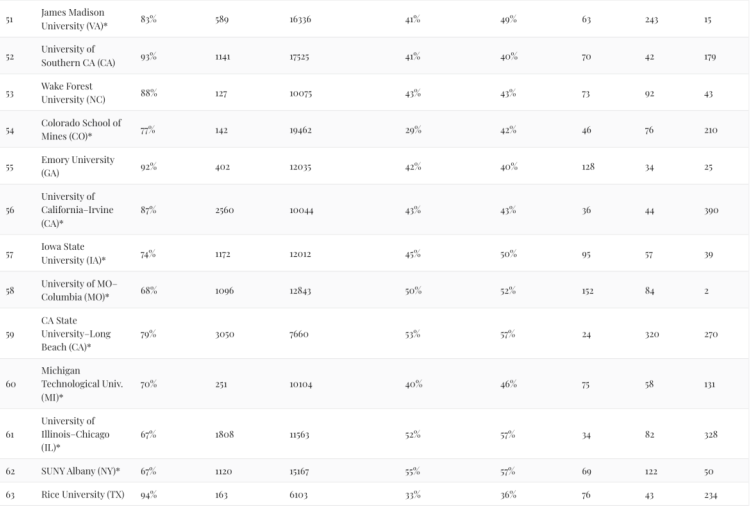750x506 pixels.
Task: Select University of Illinois–Chicago name
Action: (75, 434)
